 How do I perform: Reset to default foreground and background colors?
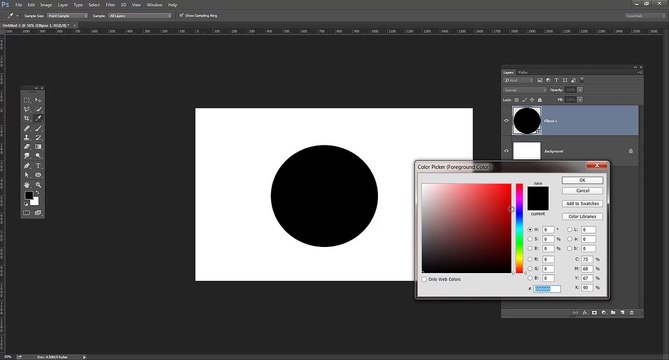[26, 204]
